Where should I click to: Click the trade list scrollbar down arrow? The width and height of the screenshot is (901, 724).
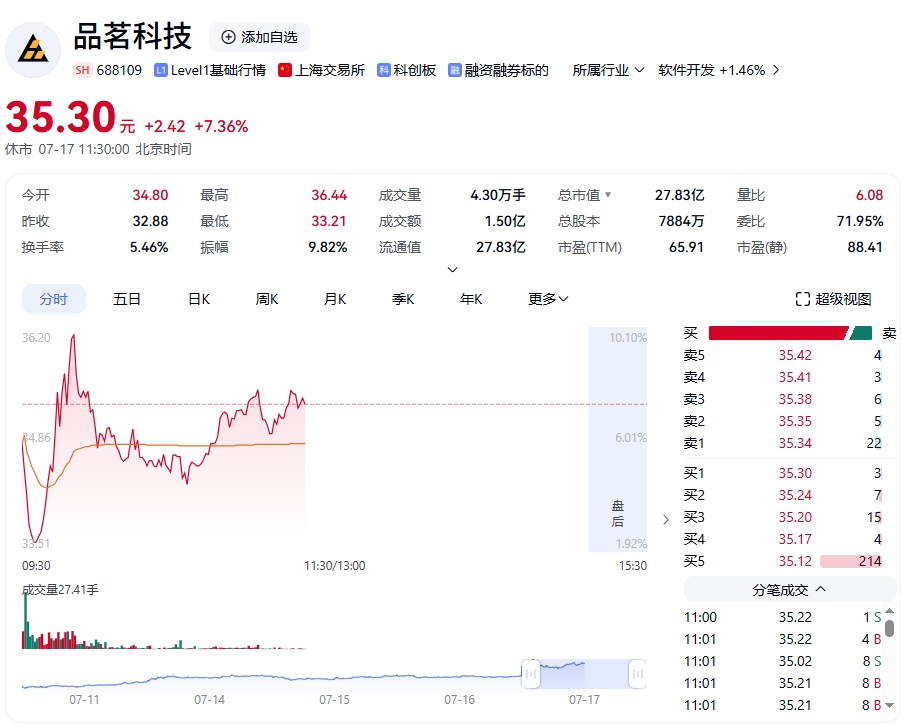[889, 705]
